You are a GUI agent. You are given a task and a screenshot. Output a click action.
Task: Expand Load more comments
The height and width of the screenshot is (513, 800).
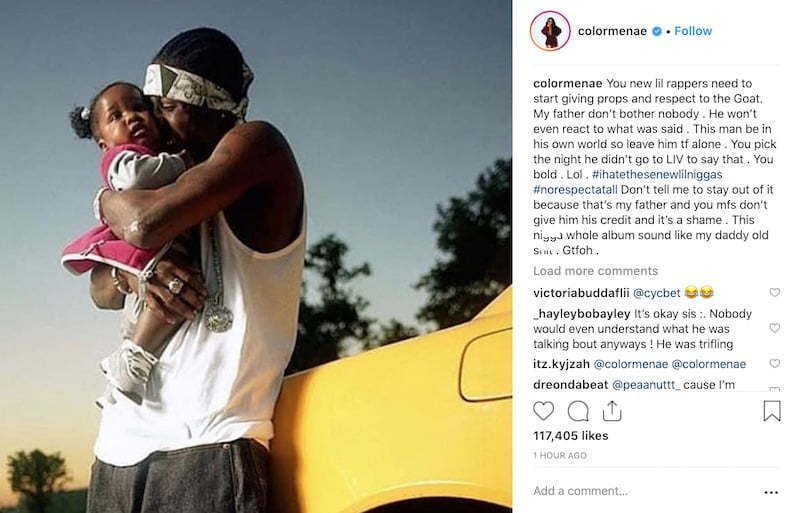click(595, 271)
